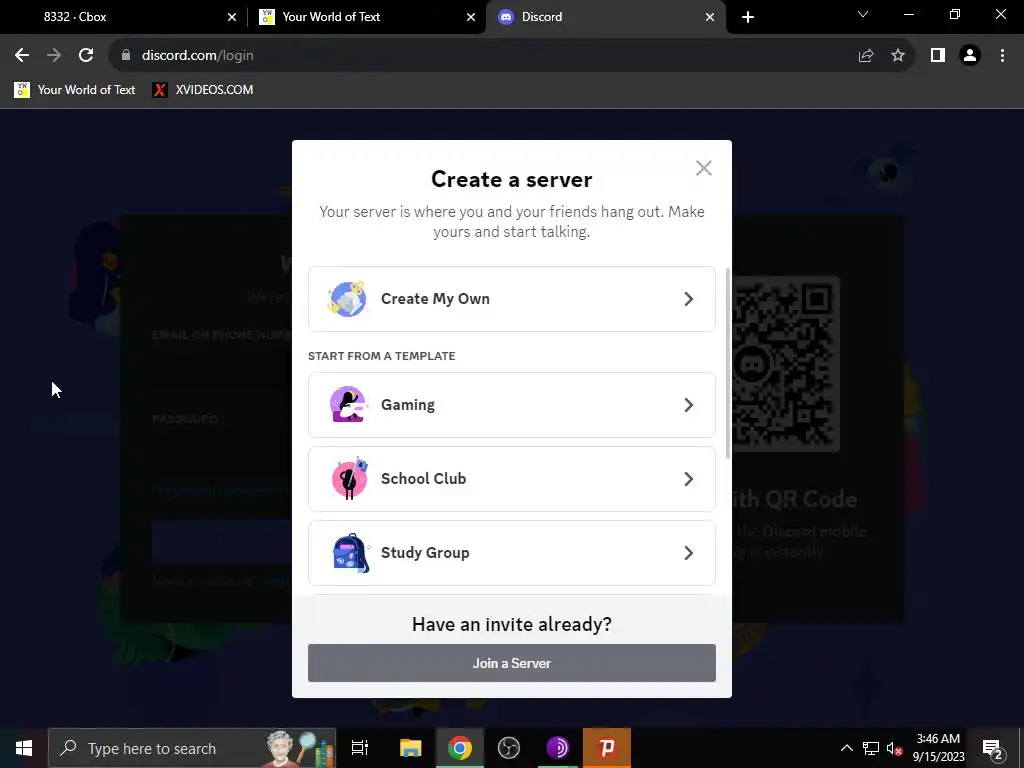Bookmark this page with the star
1024x768 pixels.
pos(898,56)
